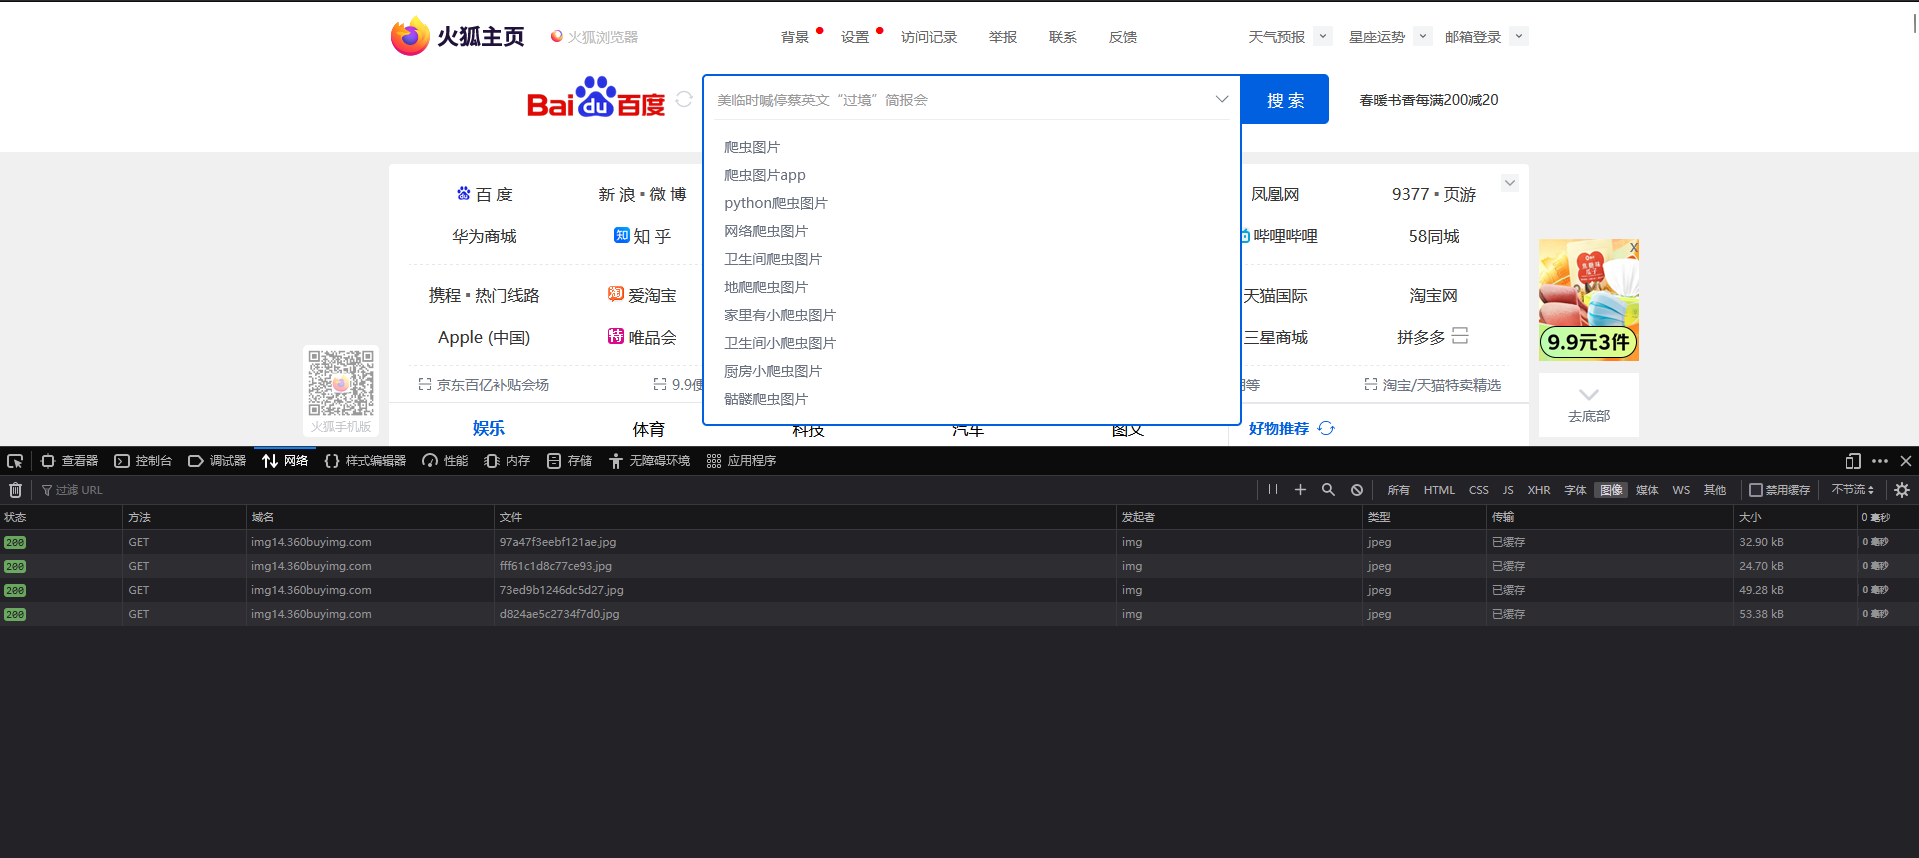1919x858 pixels.
Task: Open the 内存 tab
Action: [507, 461]
